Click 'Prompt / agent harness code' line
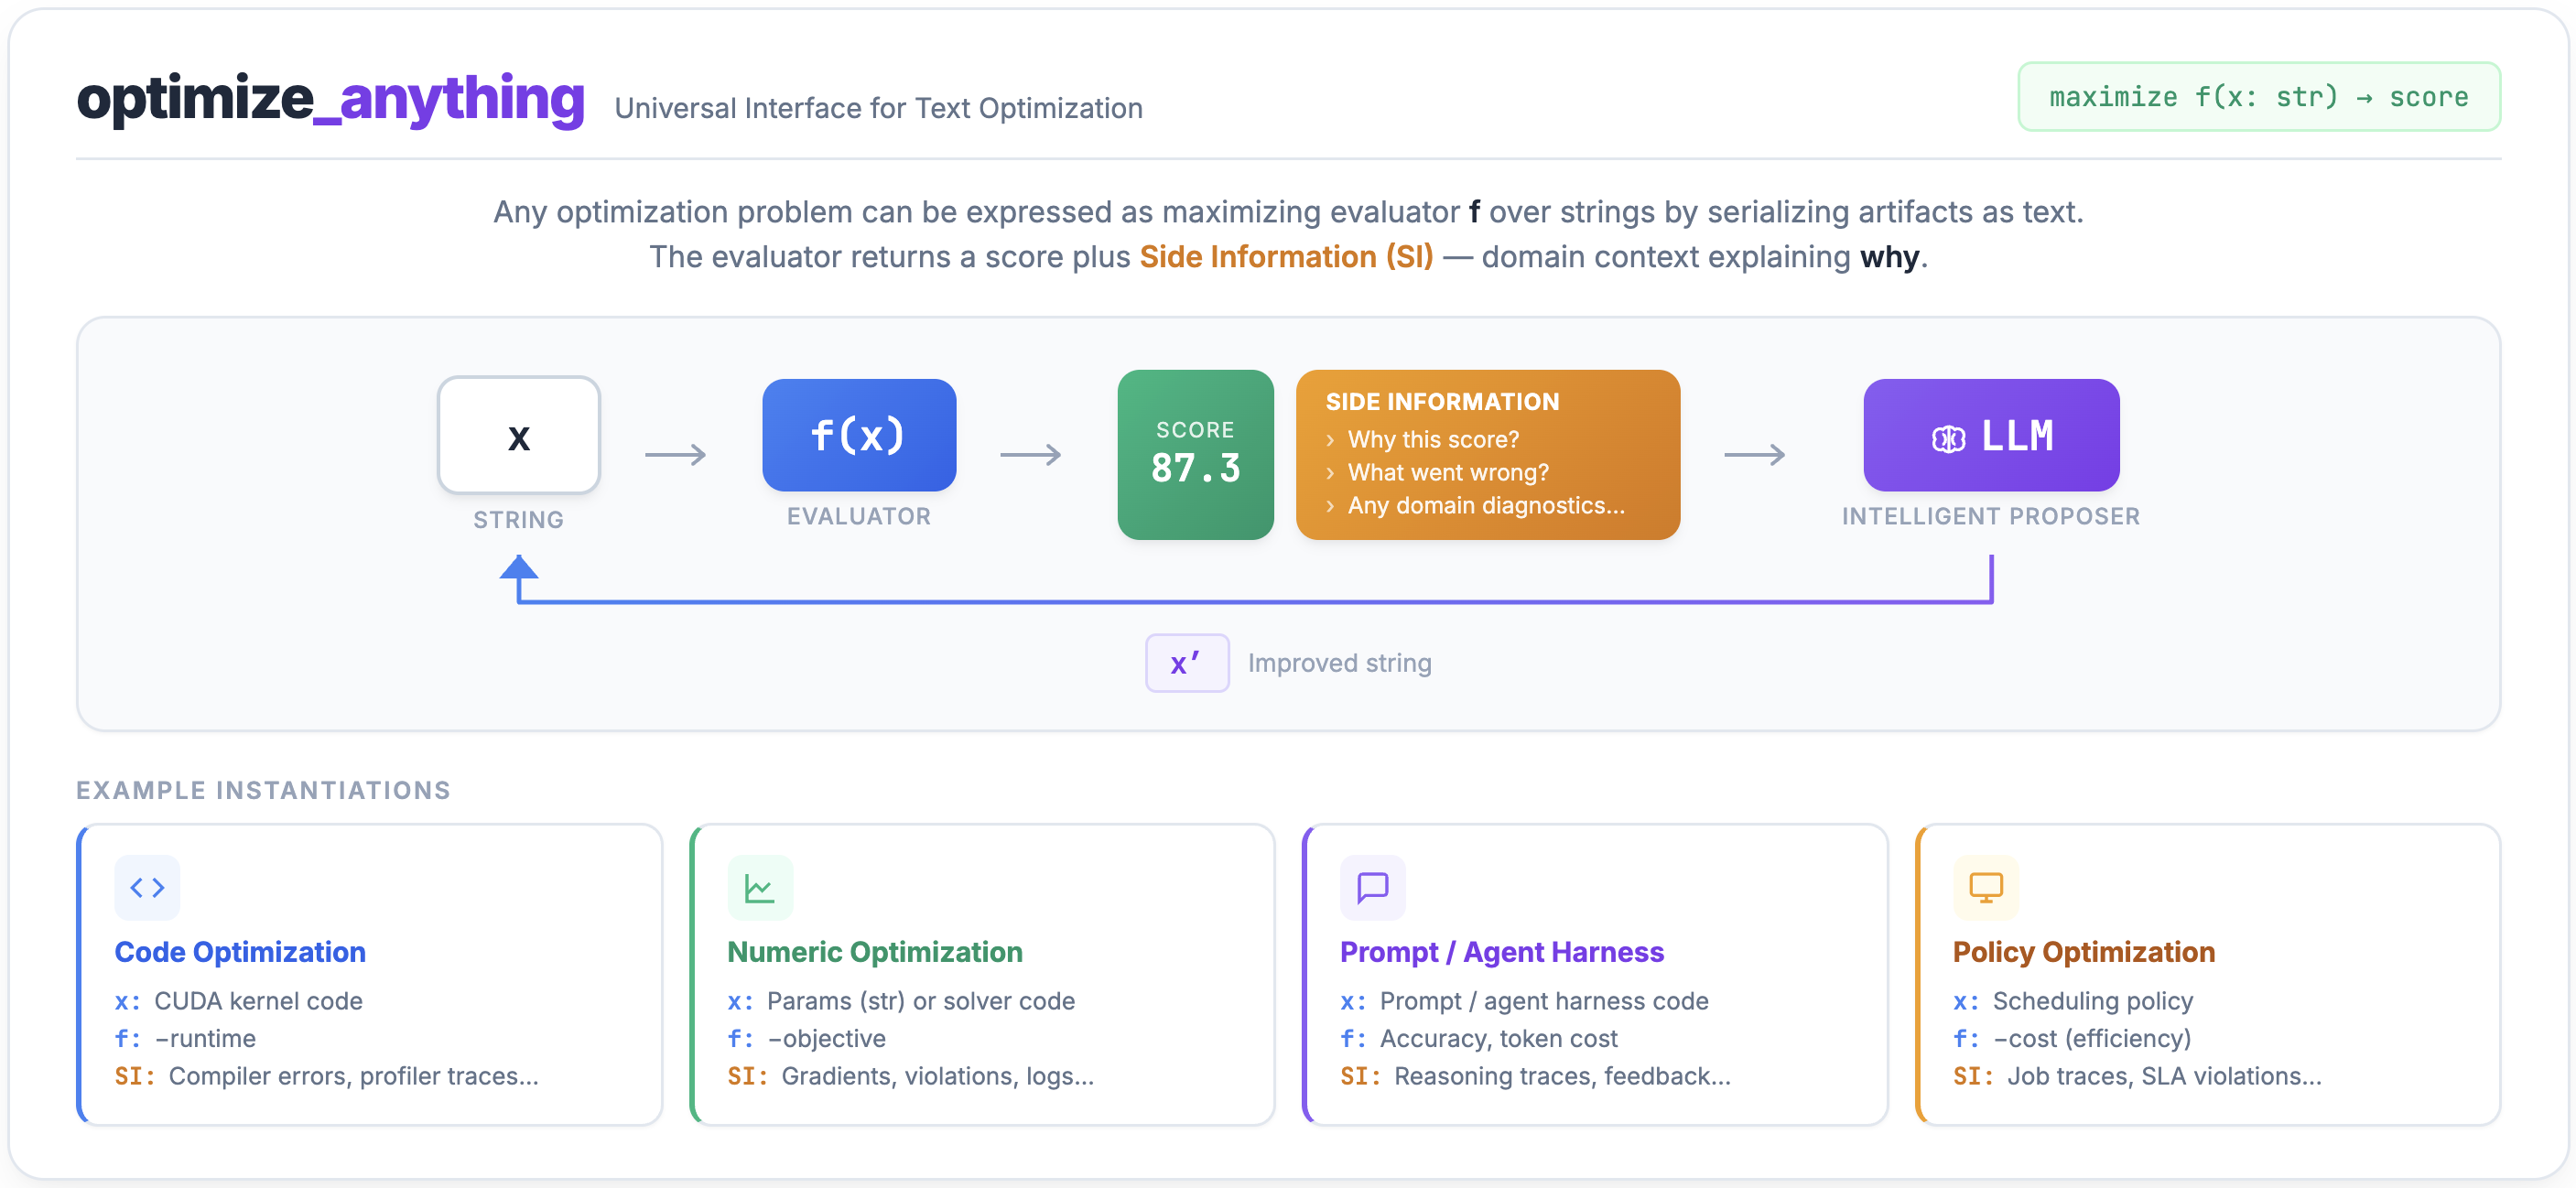 1544,1001
